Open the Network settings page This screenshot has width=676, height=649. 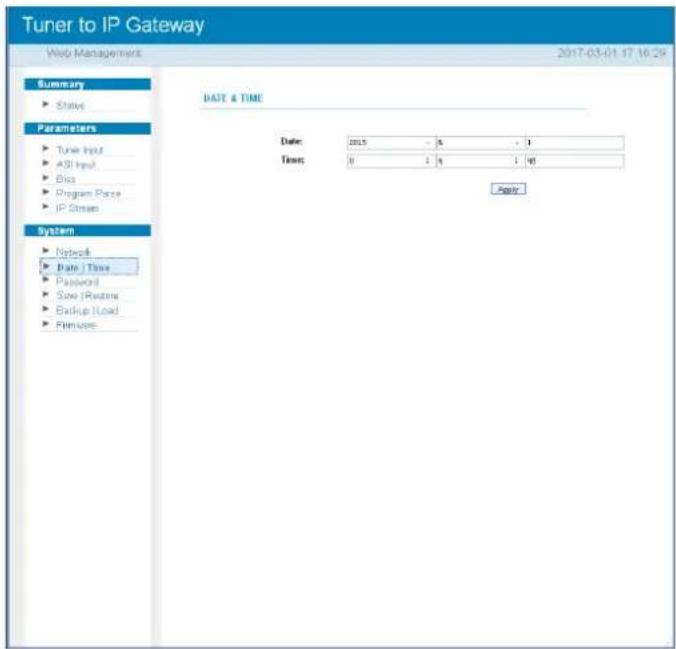73,252
